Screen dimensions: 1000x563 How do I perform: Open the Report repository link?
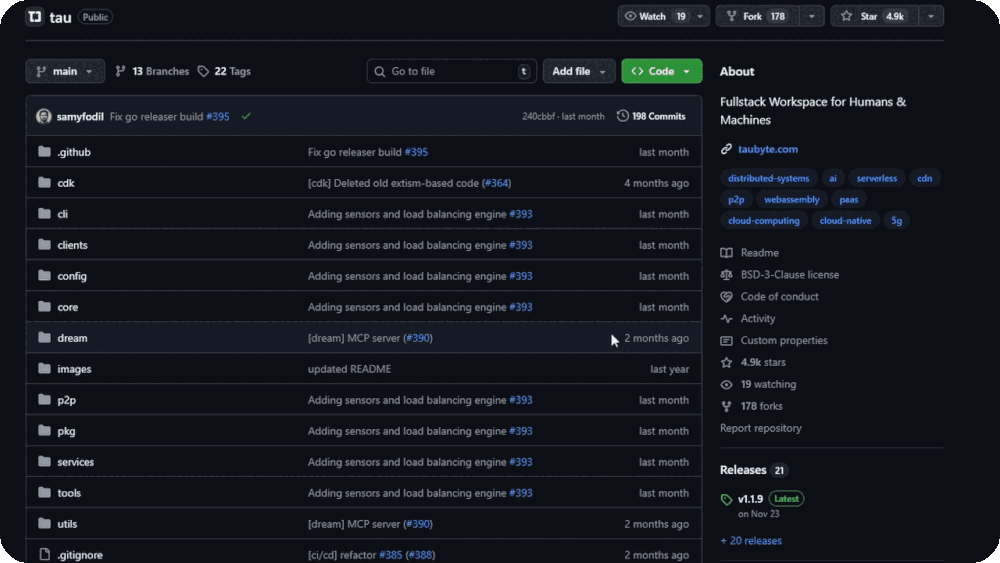pyautogui.click(x=761, y=428)
